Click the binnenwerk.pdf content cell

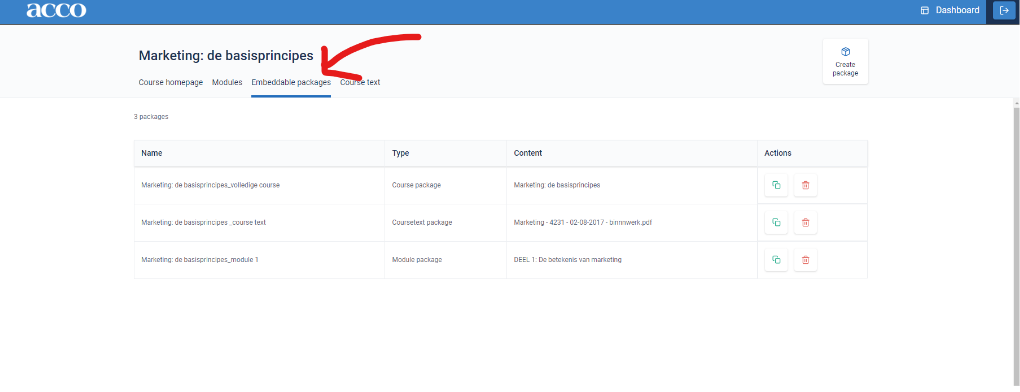tap(632, 222)
